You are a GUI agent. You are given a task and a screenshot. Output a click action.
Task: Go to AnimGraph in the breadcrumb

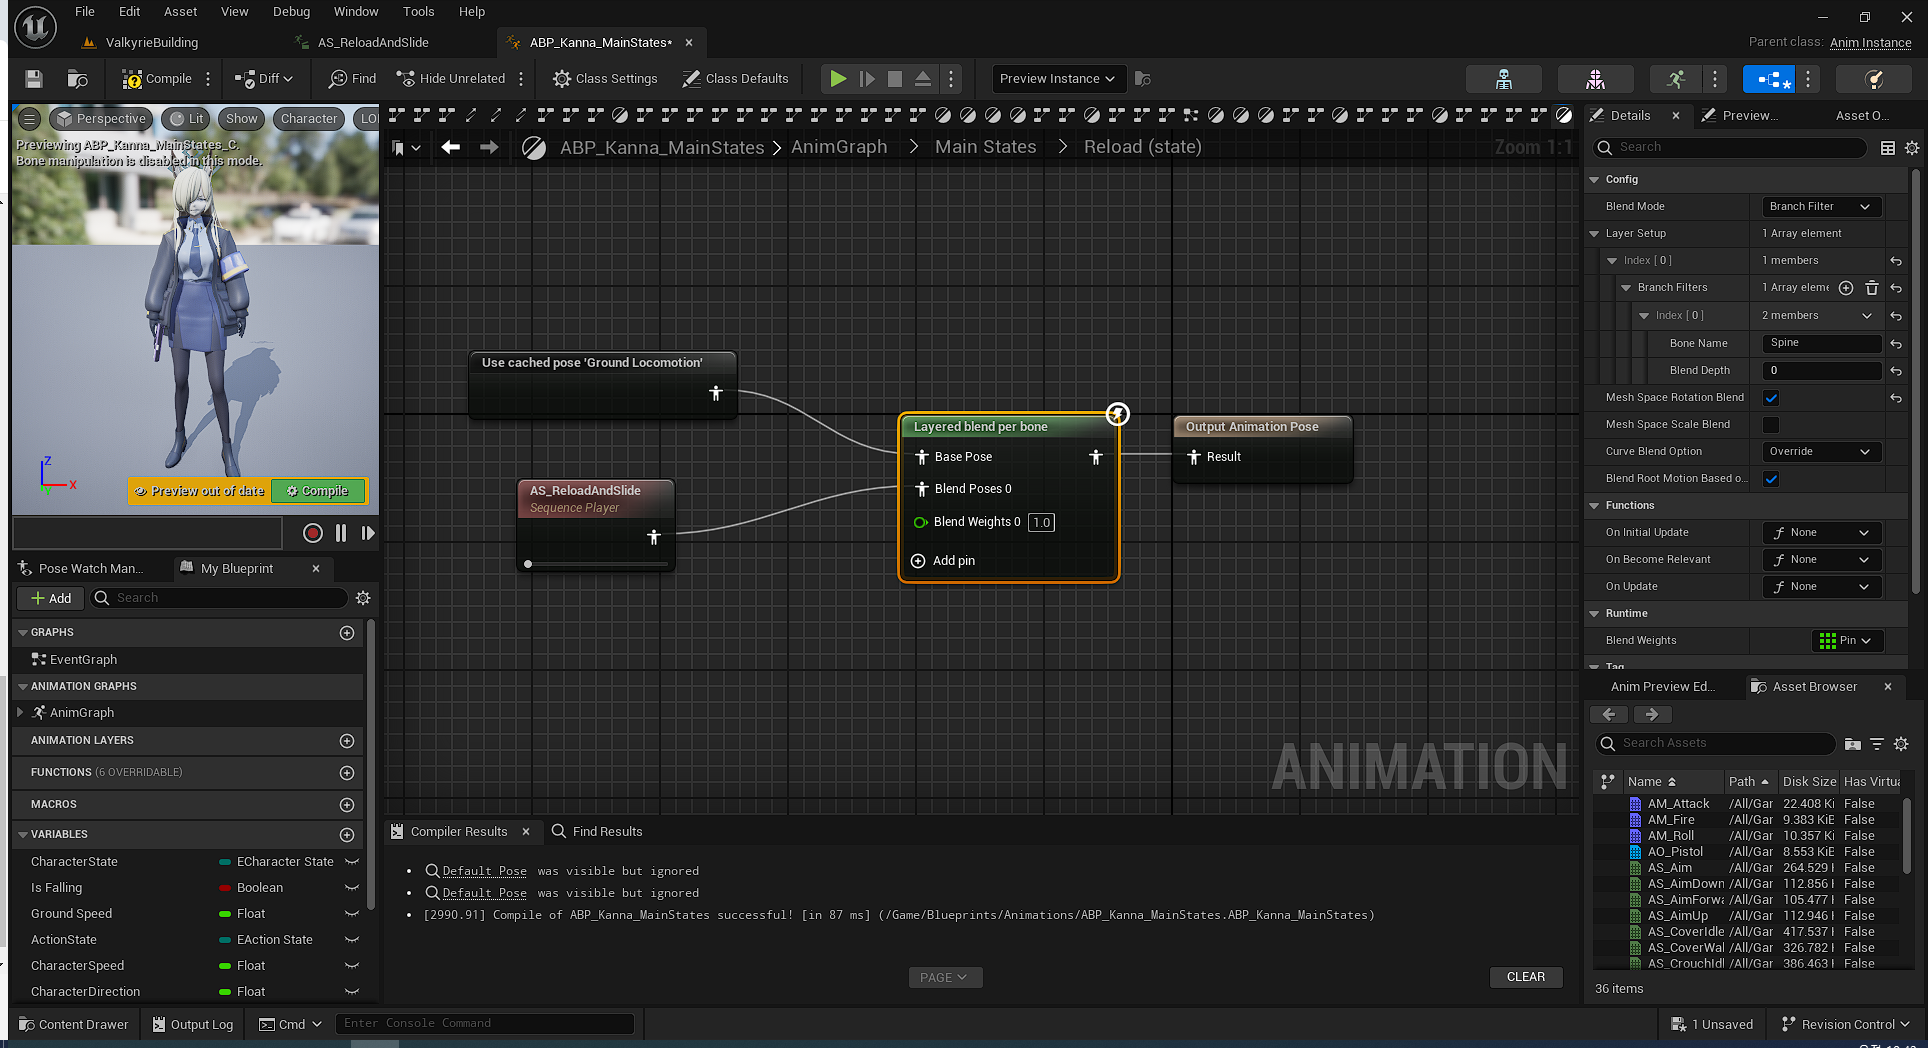(839, 147)
